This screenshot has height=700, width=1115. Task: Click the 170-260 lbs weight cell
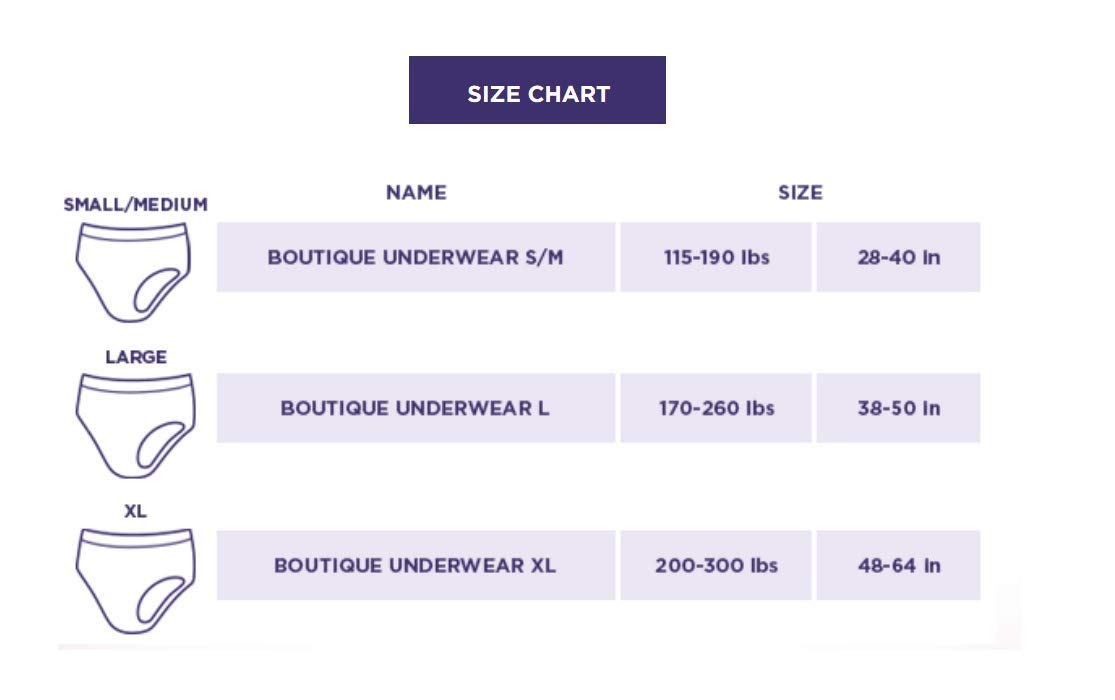tap(716, 408)
